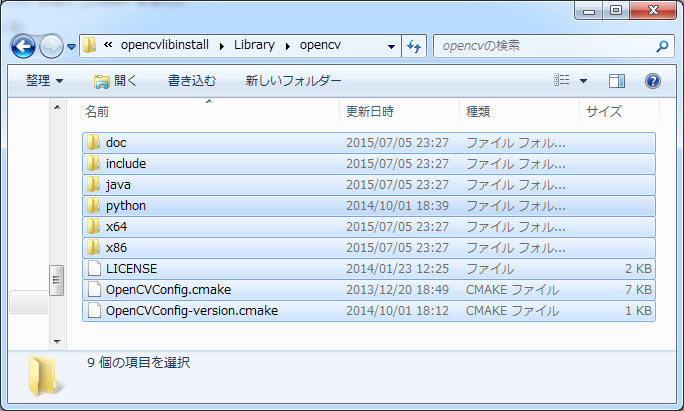Viewport: 684px width, 411px height.
Task: Select the include folder name
Action: [x=126, y=164]
